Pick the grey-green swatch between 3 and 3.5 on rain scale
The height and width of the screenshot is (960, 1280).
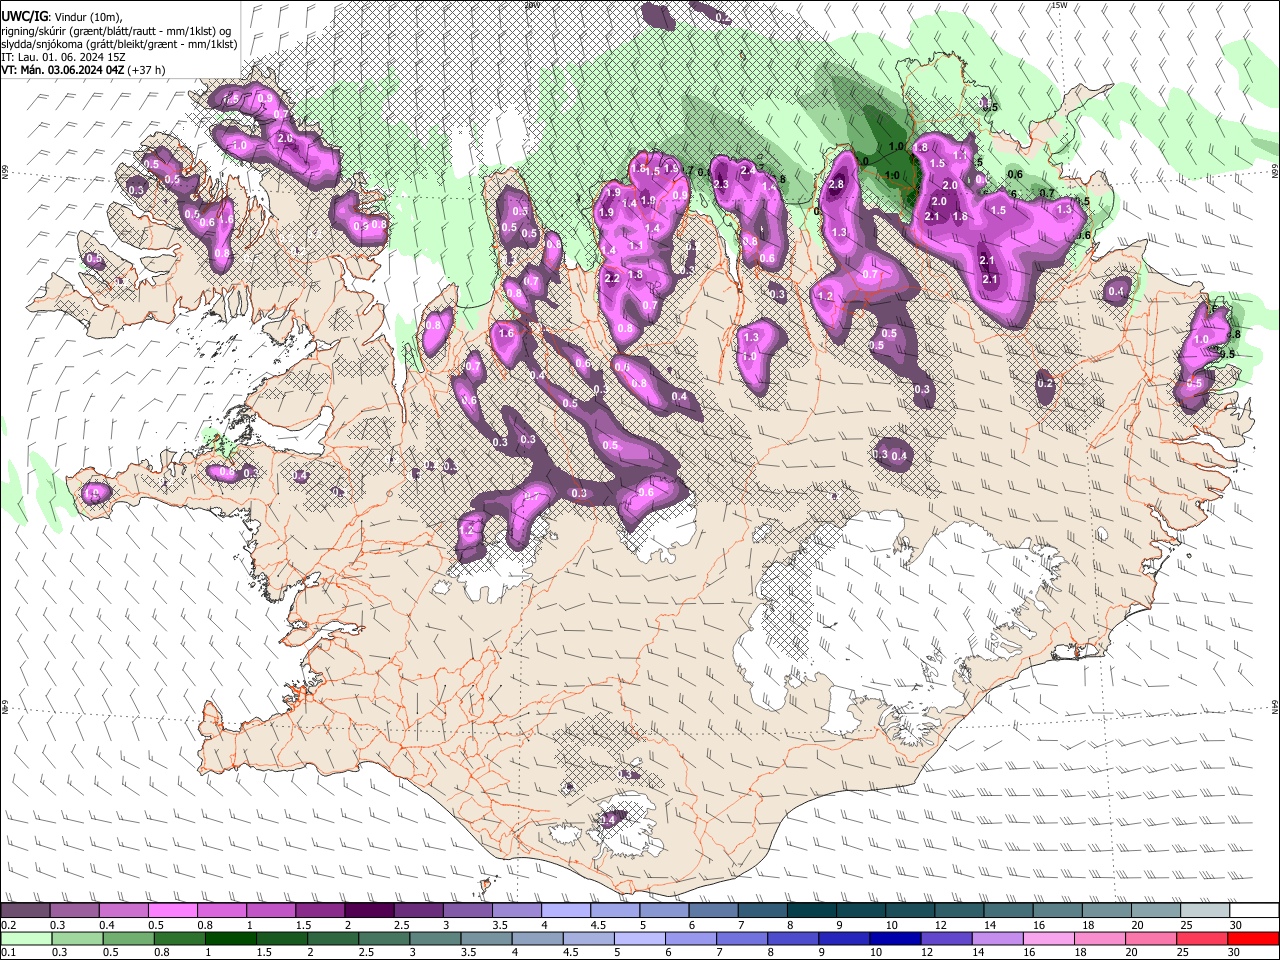[435, 938]
